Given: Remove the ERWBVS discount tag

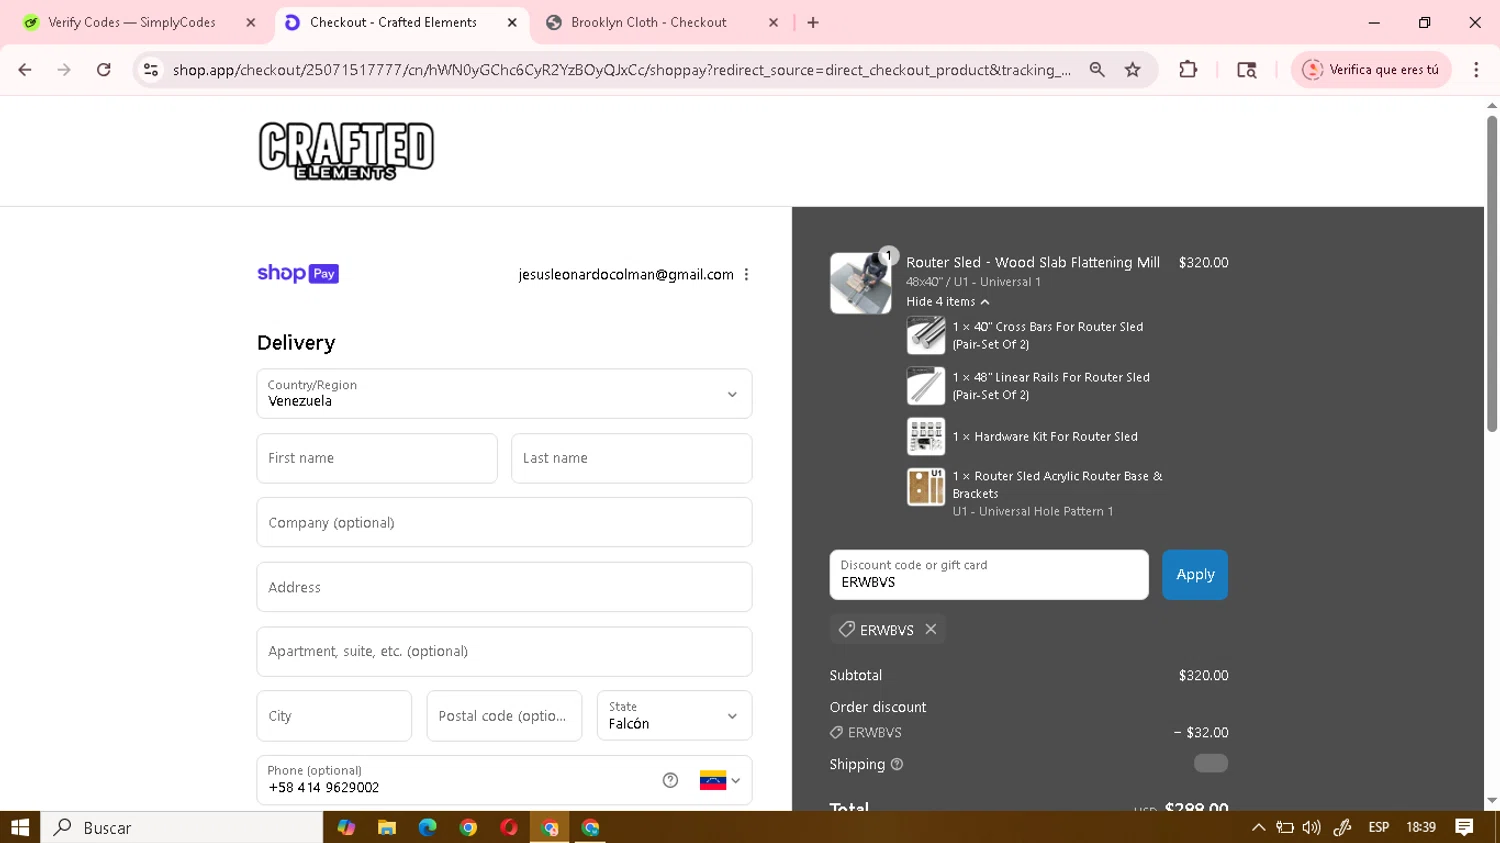Looking at the screenshot, I should tap(931, 629).
